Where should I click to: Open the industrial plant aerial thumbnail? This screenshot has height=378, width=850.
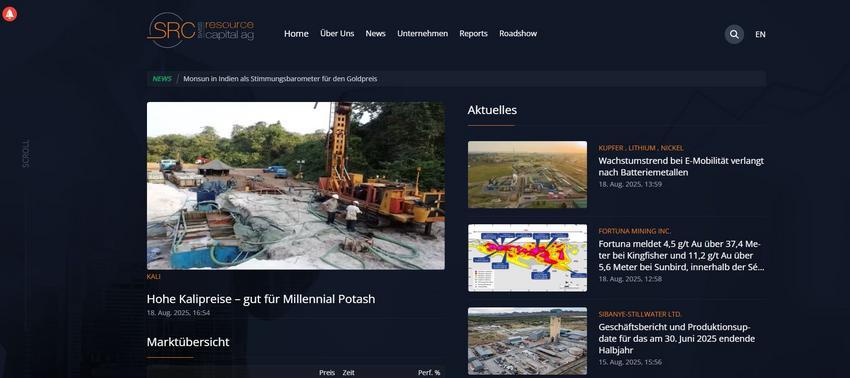tap(527, 175)
